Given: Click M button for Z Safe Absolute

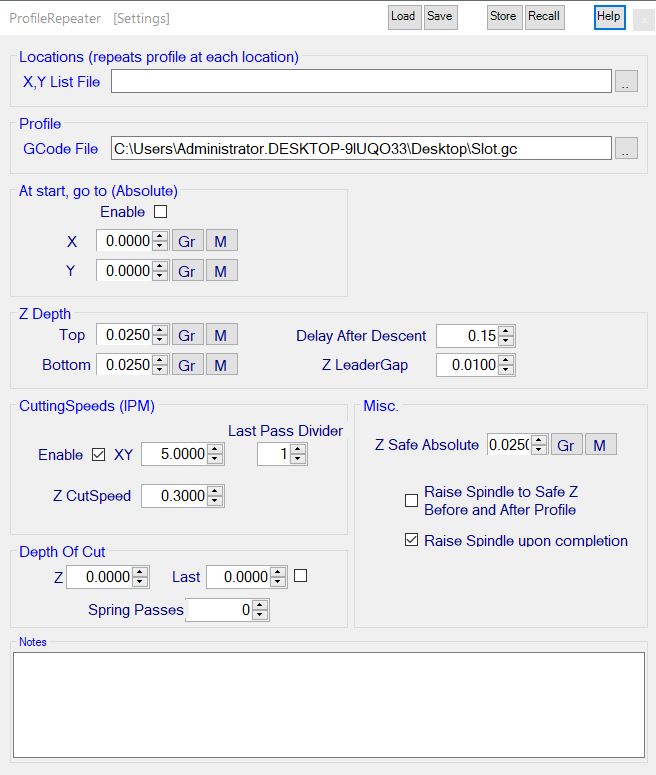Looking at the screenshot, I should pyautogui.click(x=600, y=445).
